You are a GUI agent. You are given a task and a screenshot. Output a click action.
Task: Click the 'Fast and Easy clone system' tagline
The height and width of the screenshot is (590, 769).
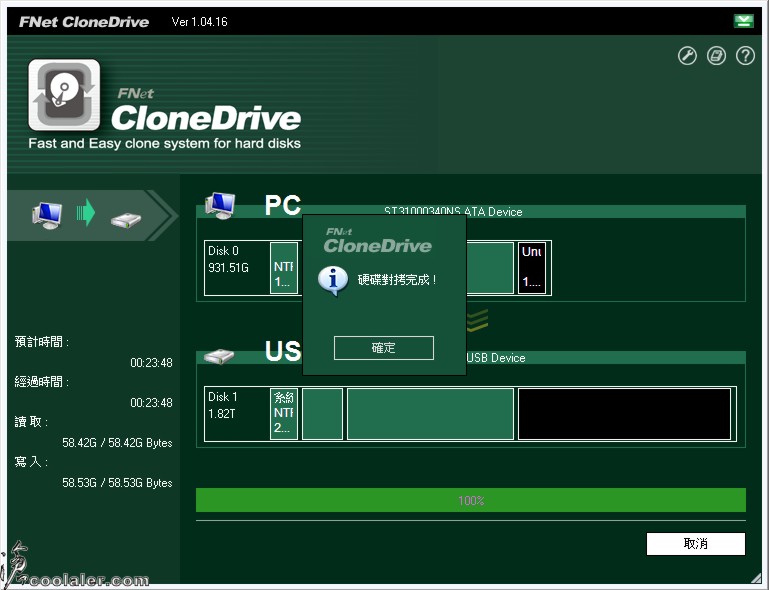click(164, 143)
